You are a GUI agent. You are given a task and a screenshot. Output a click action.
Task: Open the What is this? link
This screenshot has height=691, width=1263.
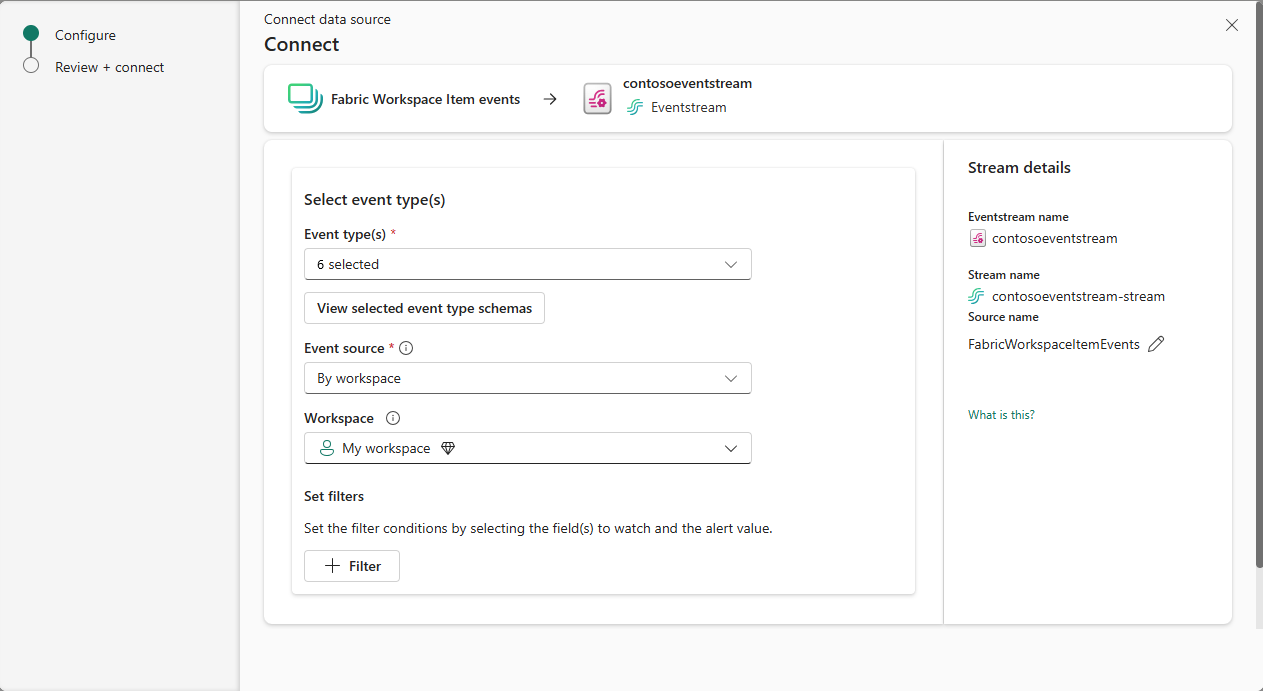(x=1000, y=414)
